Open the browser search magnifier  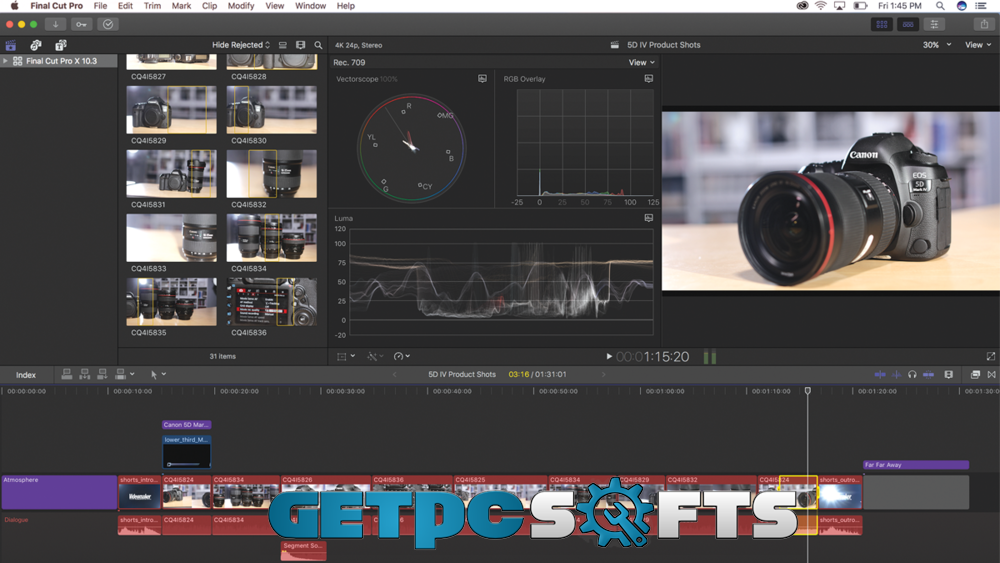coord(318,45)
